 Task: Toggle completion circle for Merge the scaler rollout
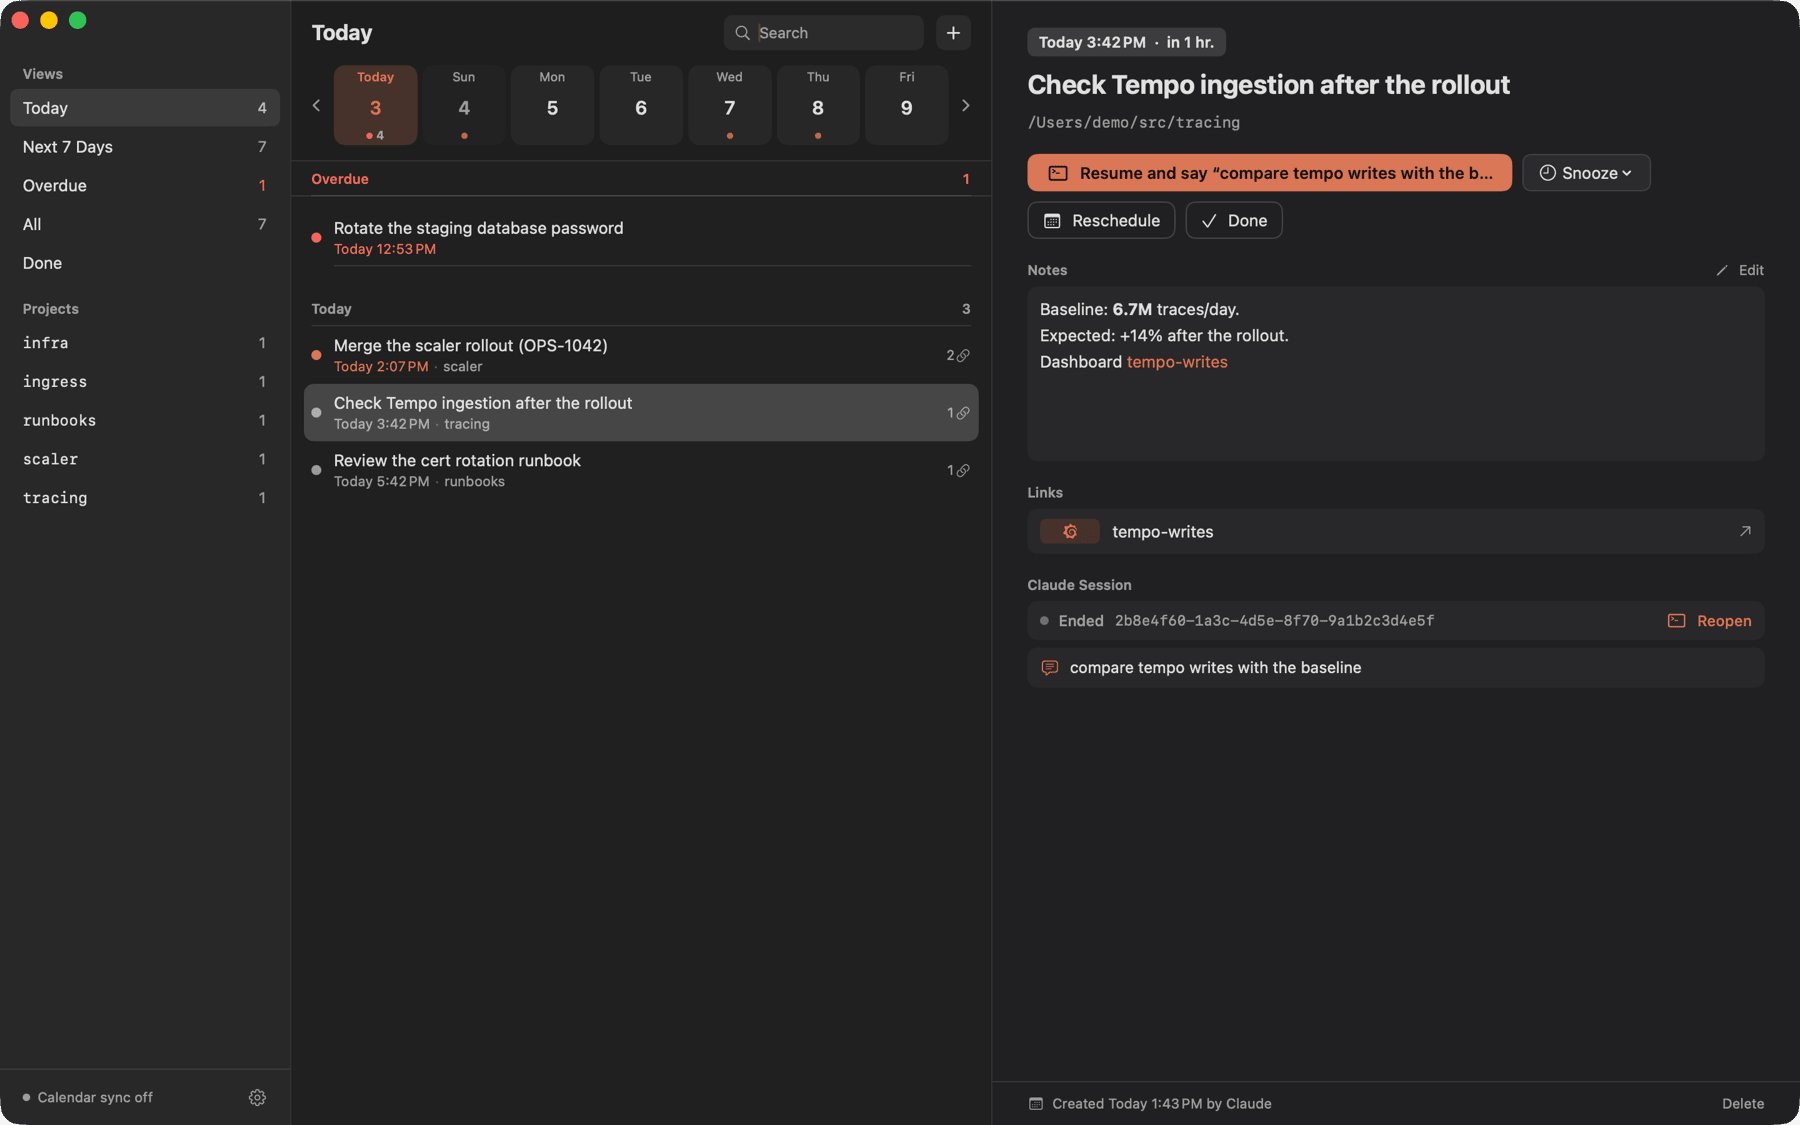pyautogui.click(x=316, y=355)
